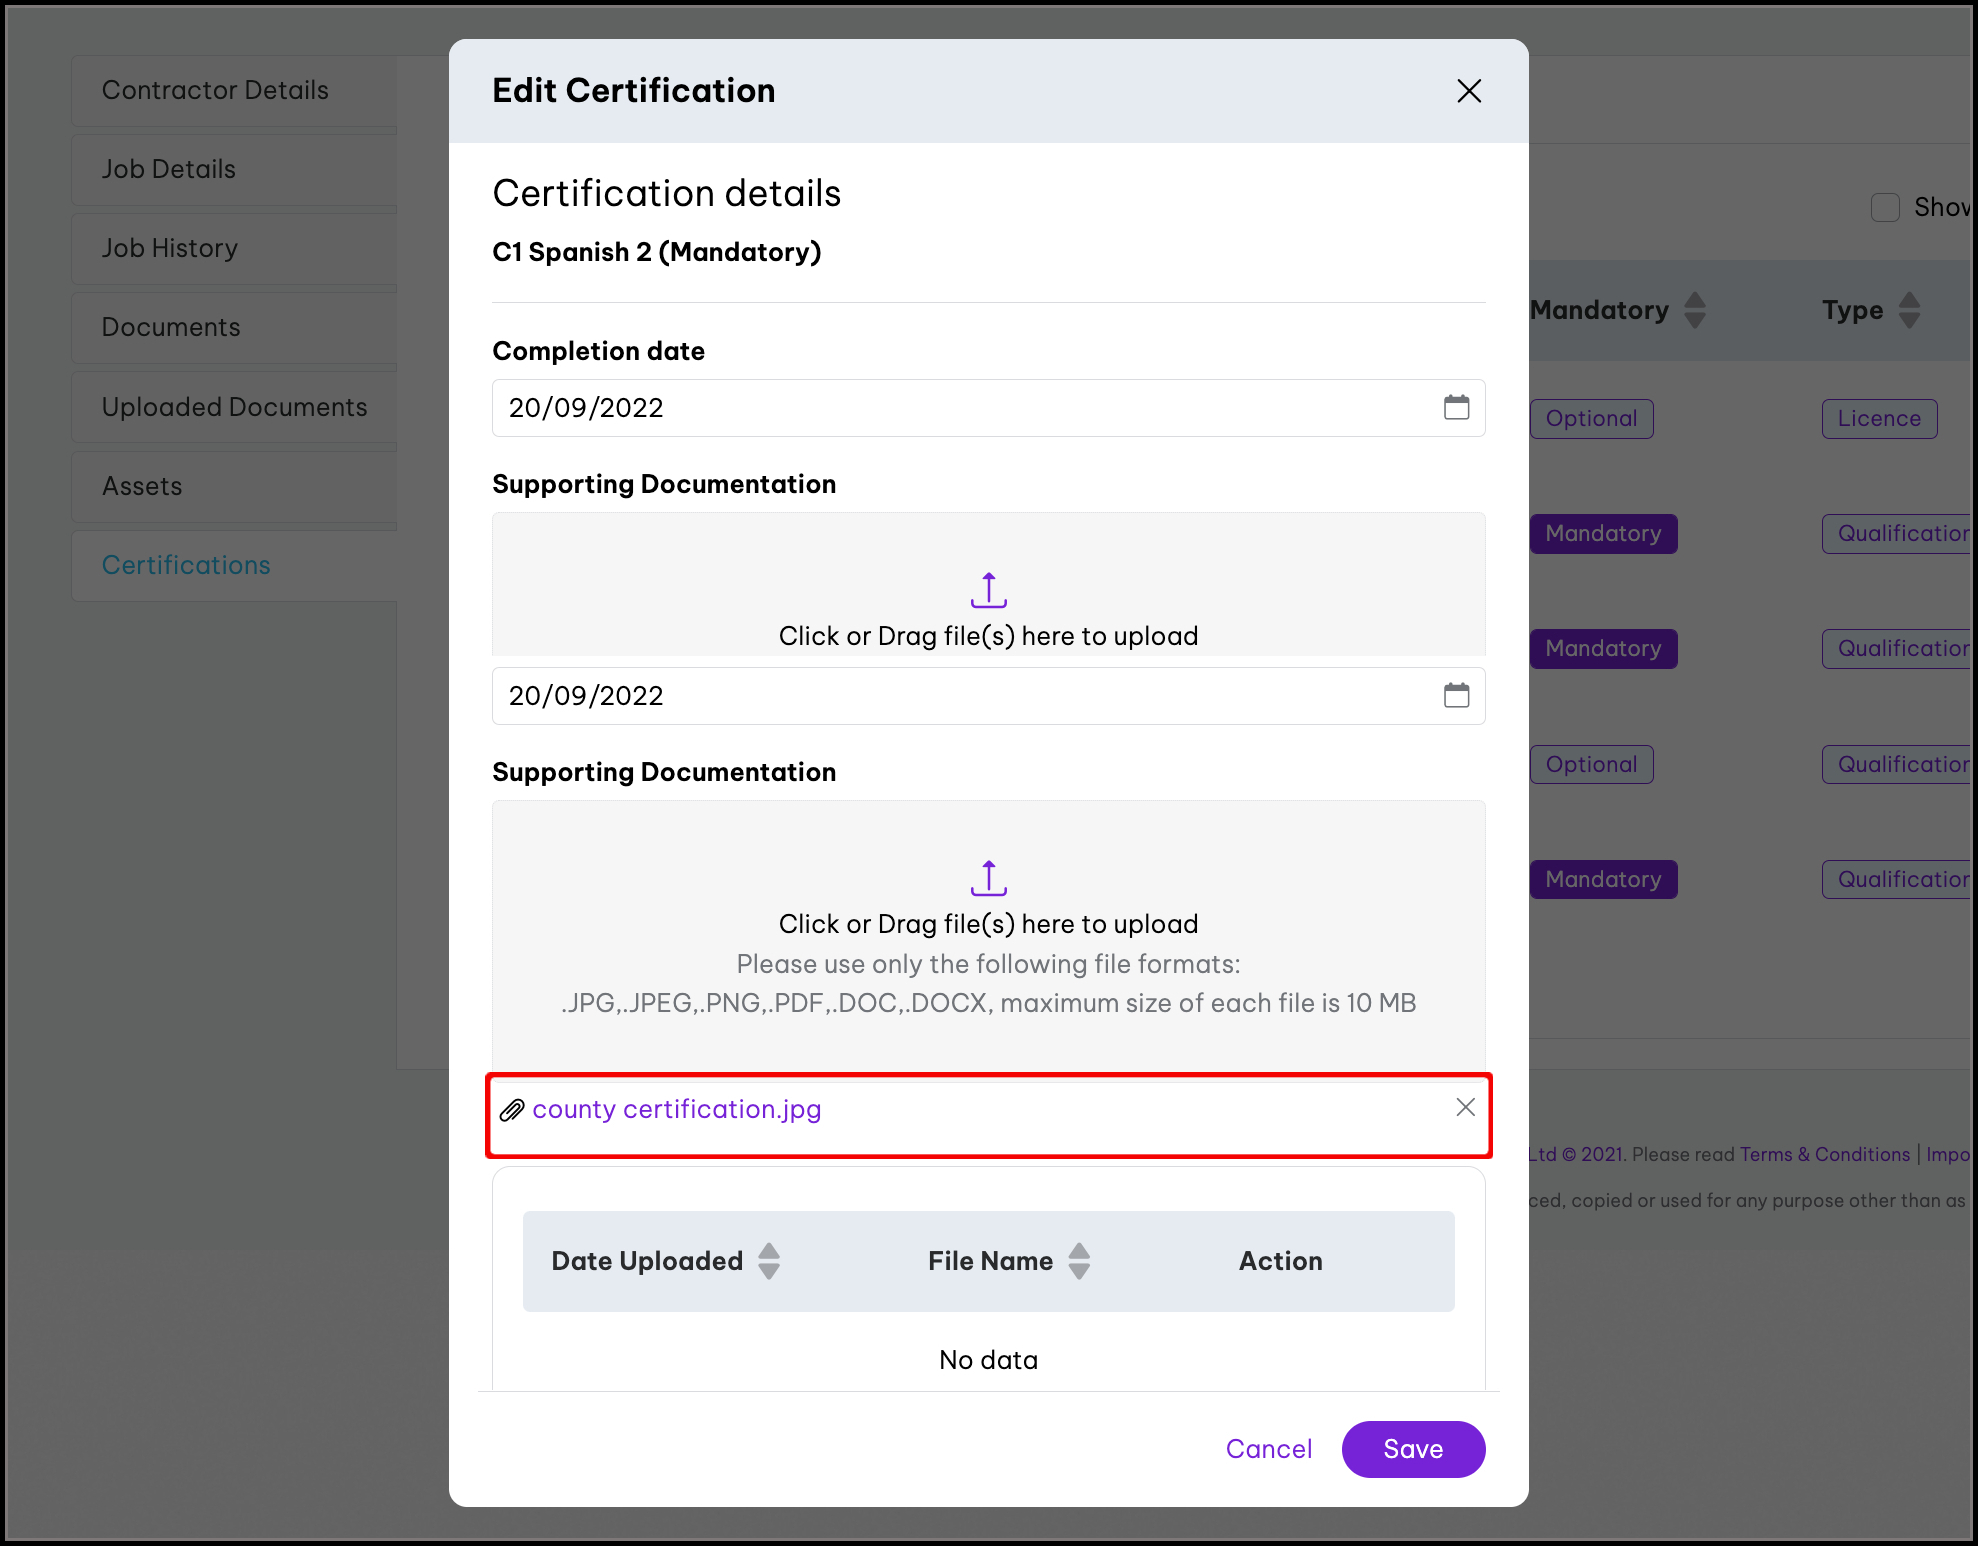The image size is (1978, 1546).
Task: Sort the Type column
Action: (x=1909, y=310)
